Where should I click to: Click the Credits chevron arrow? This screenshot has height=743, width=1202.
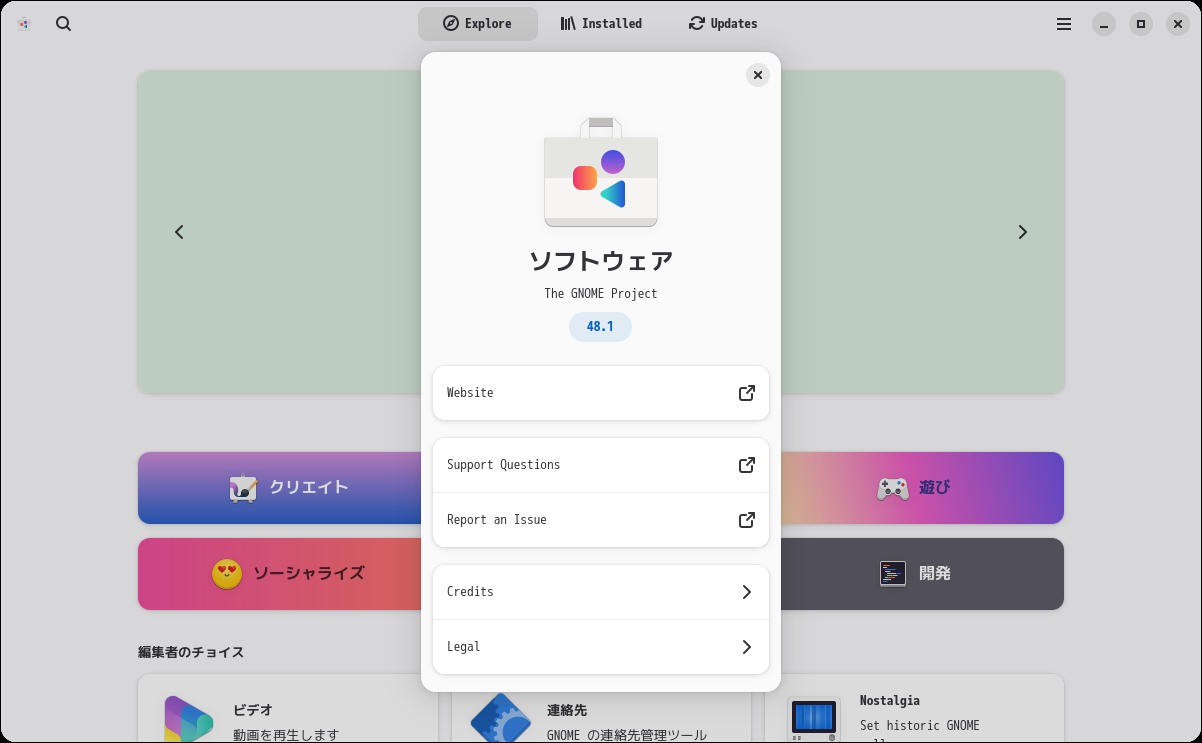746,592
